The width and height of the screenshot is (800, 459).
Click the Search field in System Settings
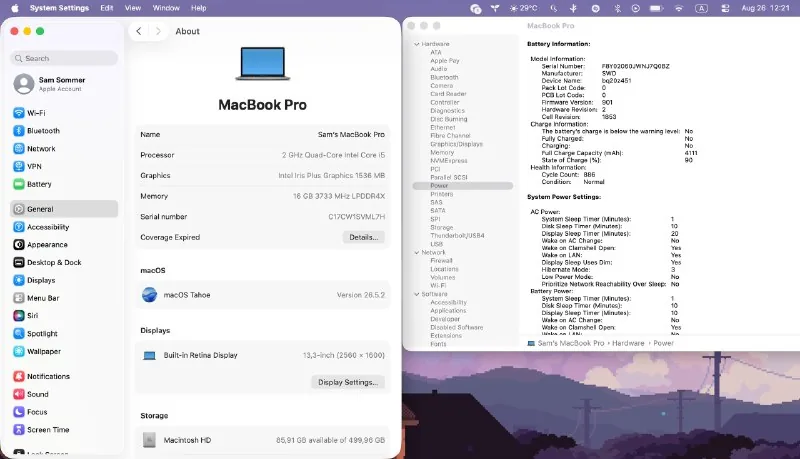click(64, 58)
